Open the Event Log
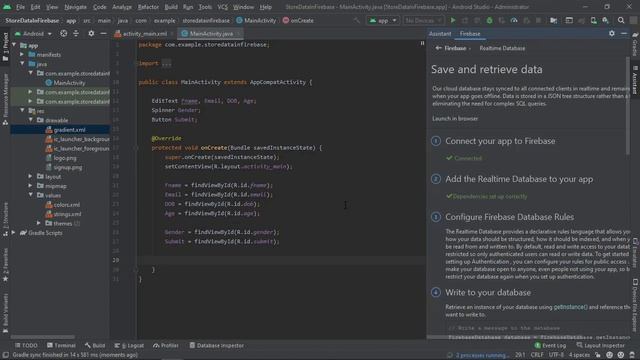 click(550, 346)
